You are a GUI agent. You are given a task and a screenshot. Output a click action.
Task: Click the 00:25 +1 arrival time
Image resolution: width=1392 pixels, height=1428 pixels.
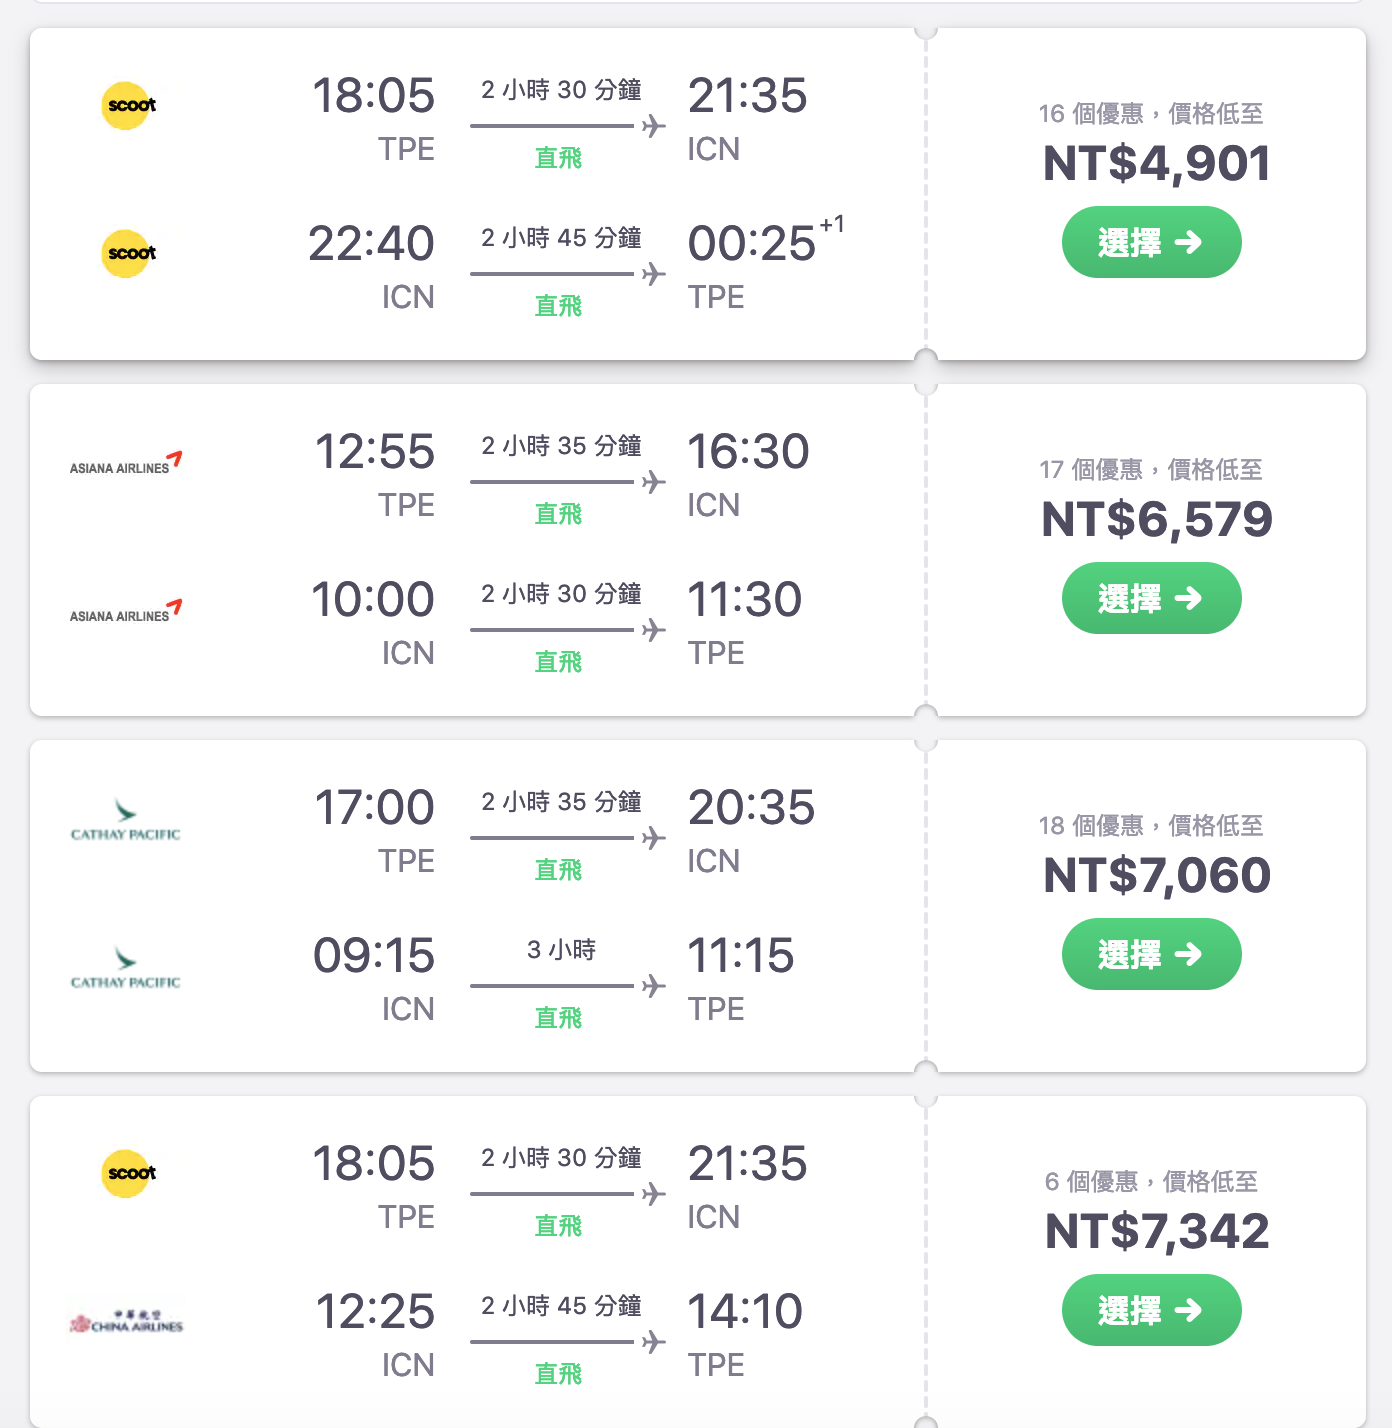click(x=766, y=242)
